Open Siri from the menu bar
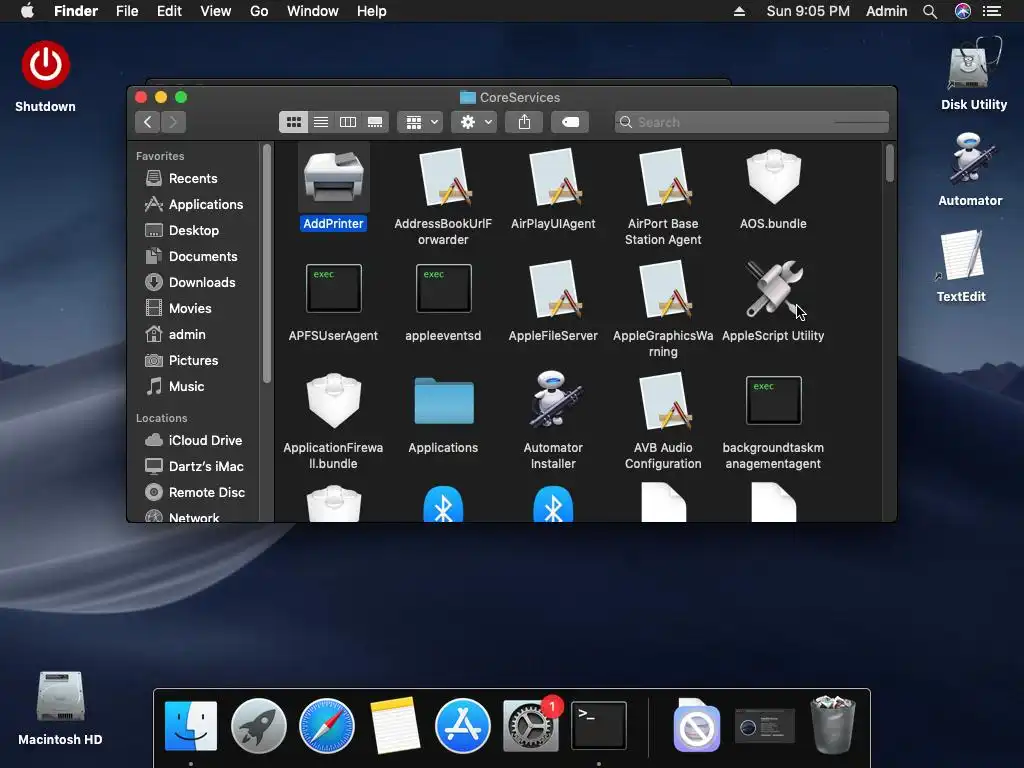This screenshot has width=1024, height=768. tap(963, 11)
